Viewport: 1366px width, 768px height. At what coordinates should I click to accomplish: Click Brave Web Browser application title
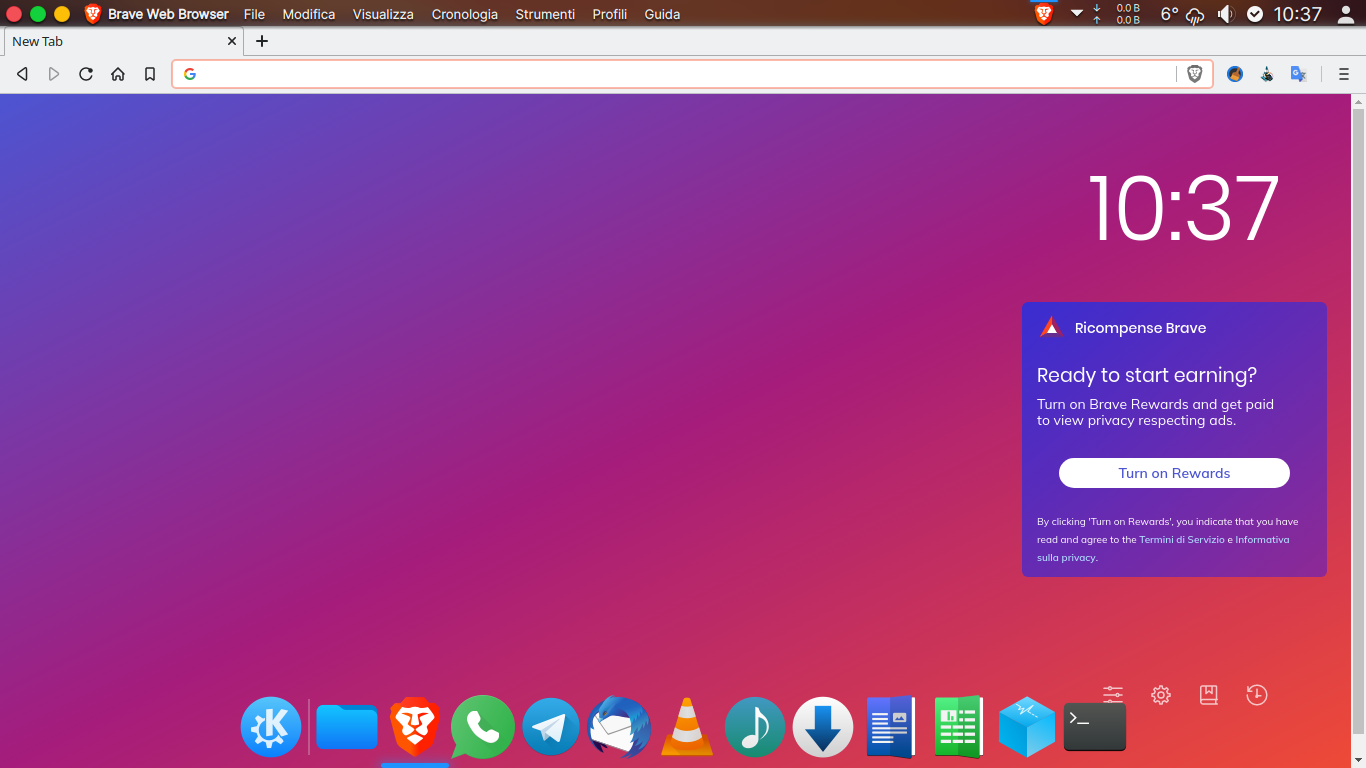click(x=168, y=14)
